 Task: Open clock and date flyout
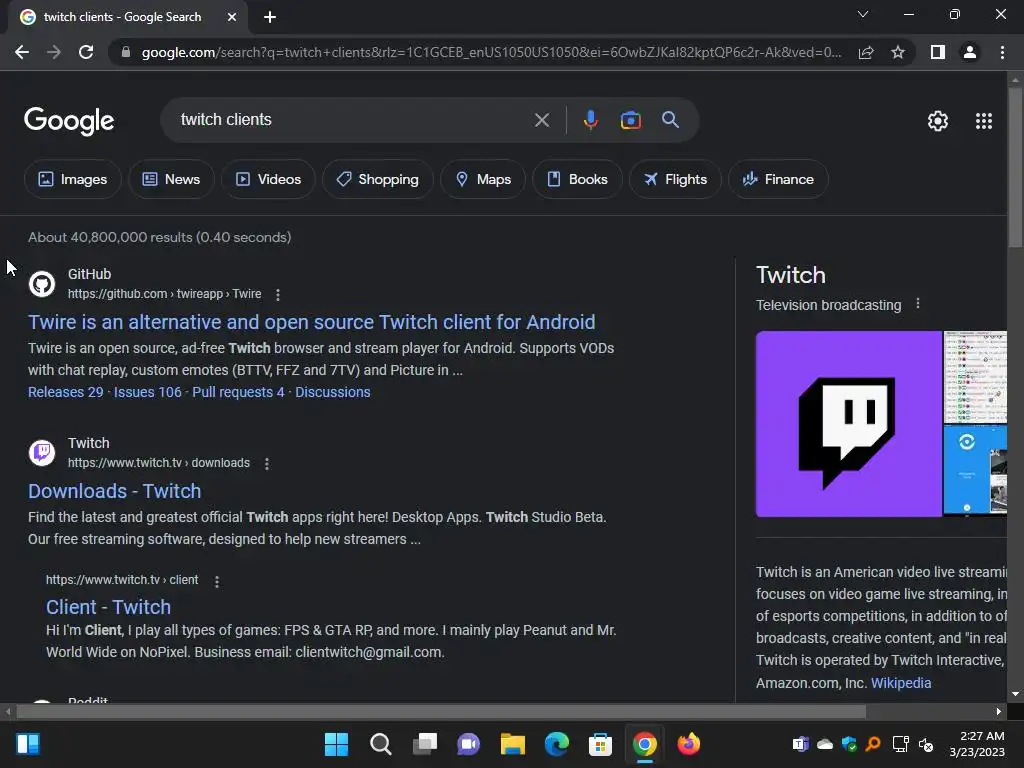[x=977, y=744]
